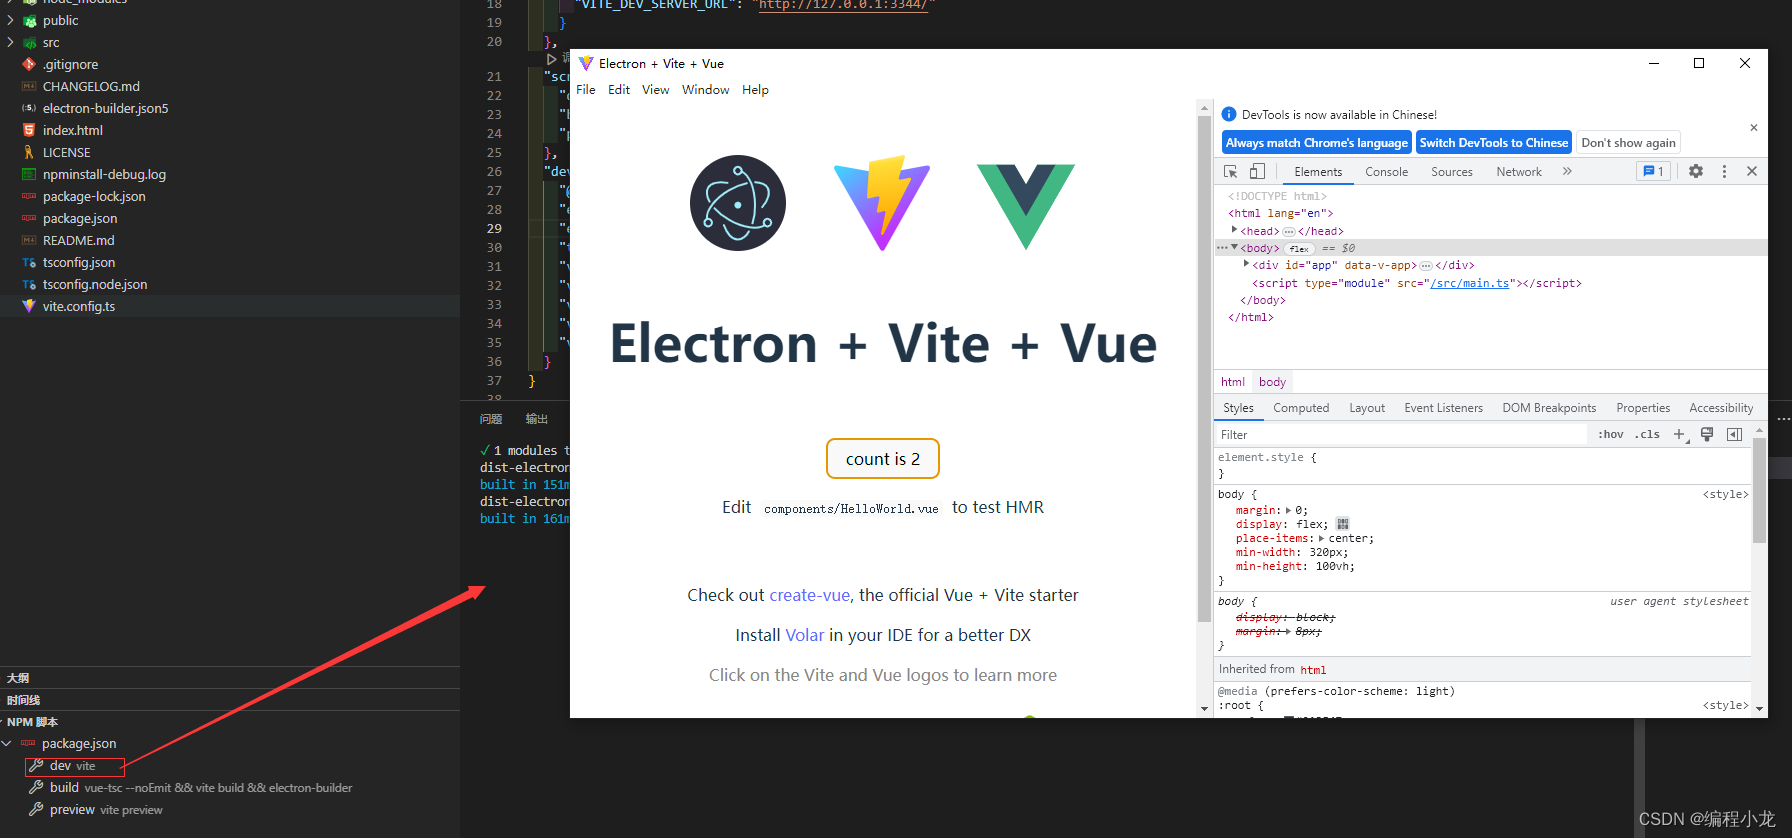Screen dimensions: 1792x838
Task: Click the count is 2 button
Action: (883, 459)
